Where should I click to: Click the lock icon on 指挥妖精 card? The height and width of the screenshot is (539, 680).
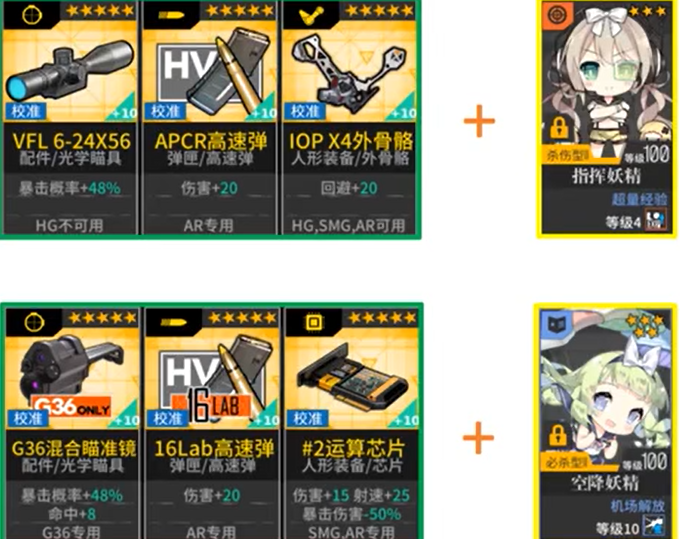point(559,127)
